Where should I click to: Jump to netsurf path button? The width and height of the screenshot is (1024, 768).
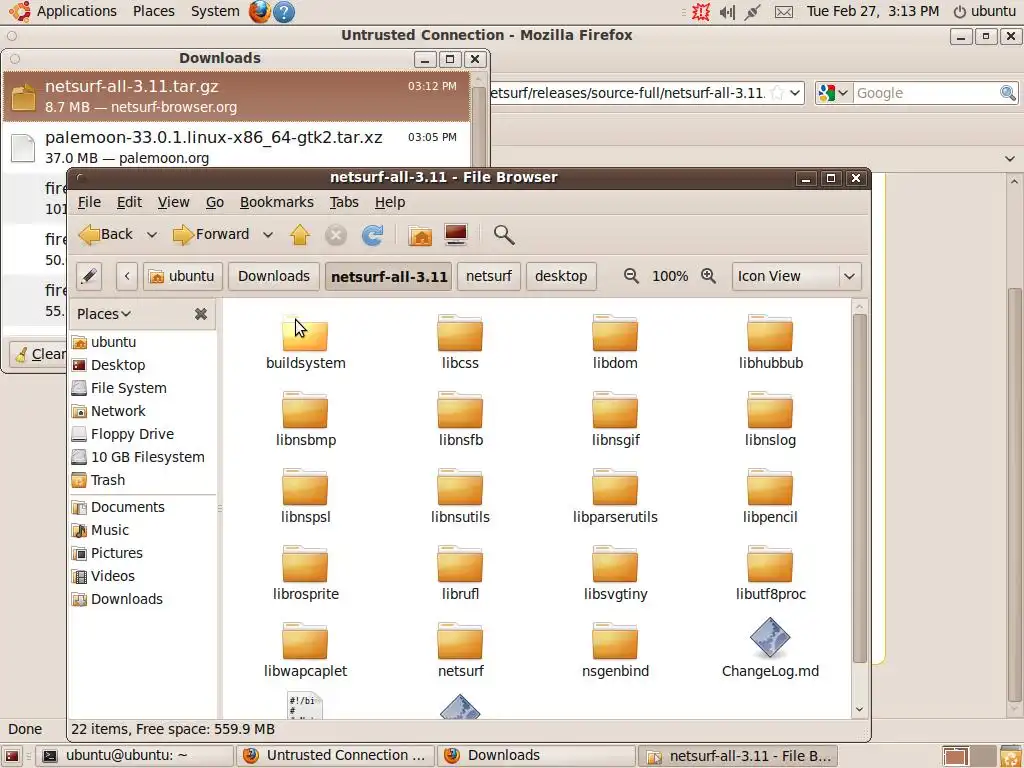click(x=488, y=276)
